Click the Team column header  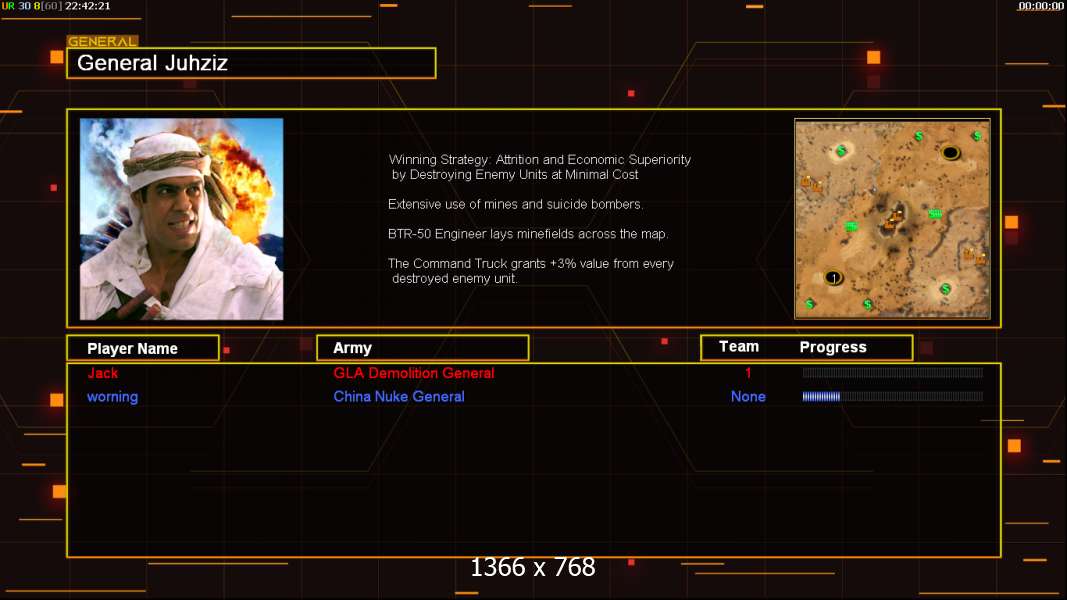(739, 347)
